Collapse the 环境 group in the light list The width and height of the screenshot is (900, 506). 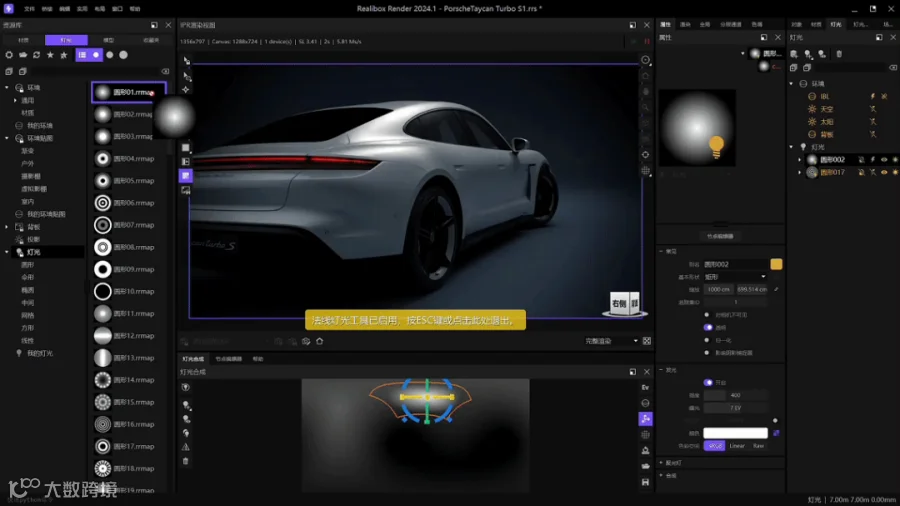click(x=792, y=84)
